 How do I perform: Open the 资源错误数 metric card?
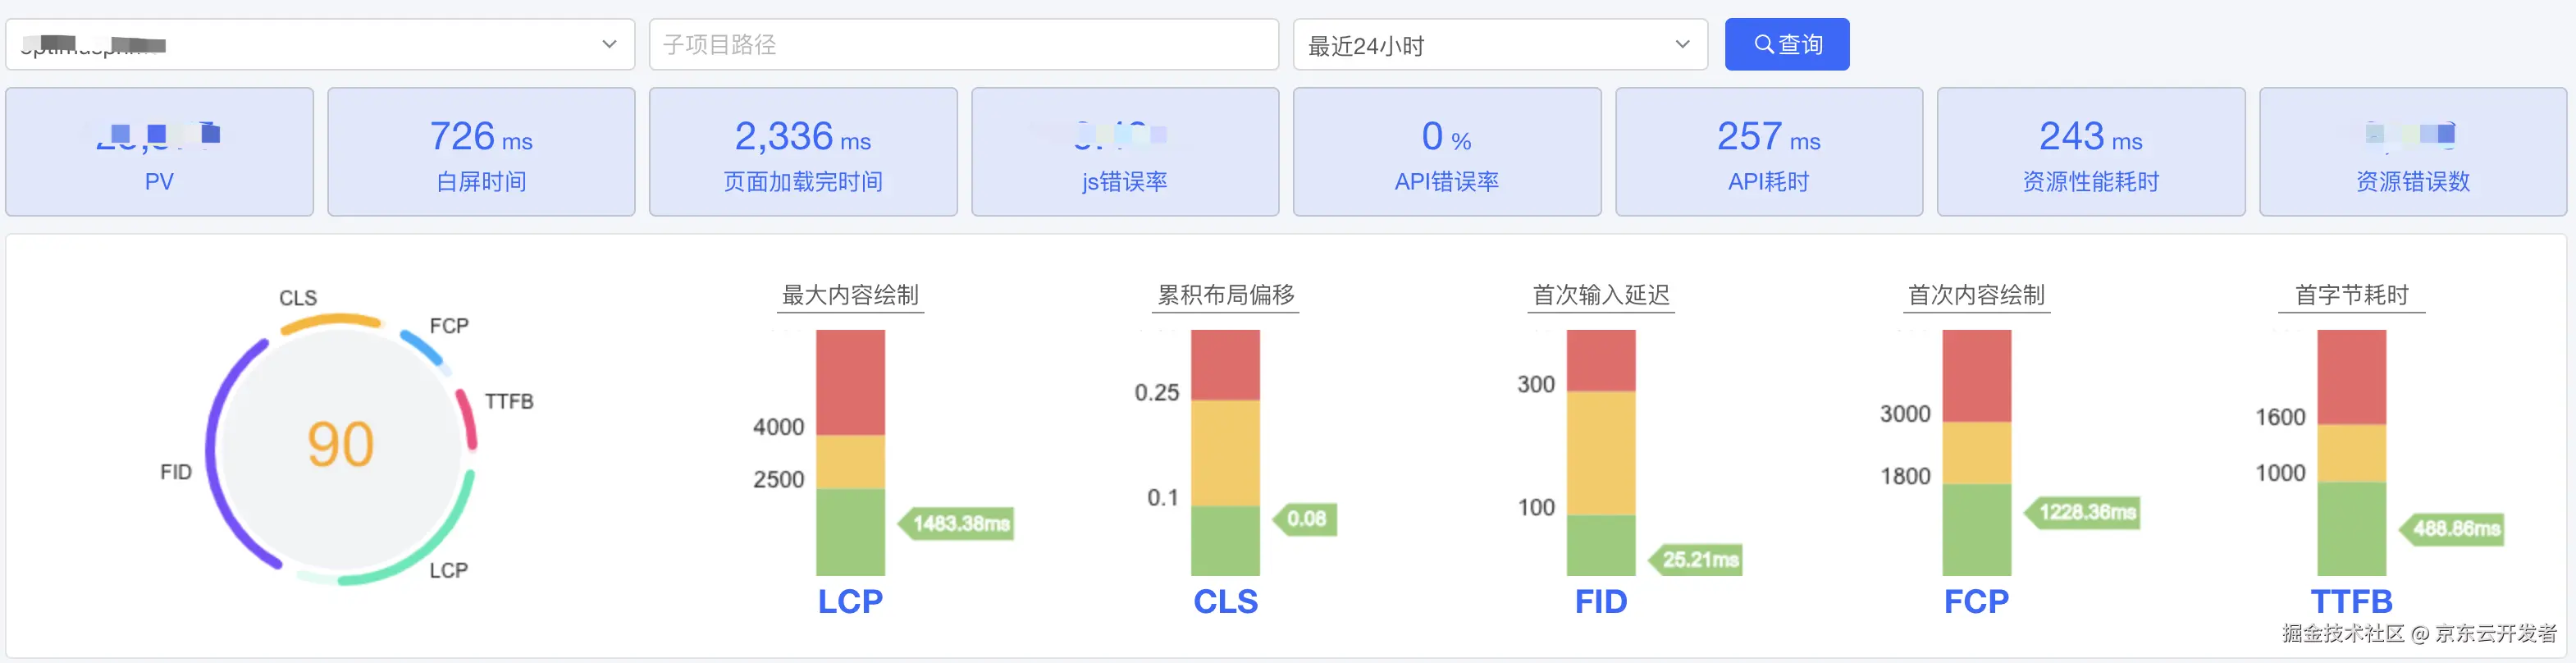[2413, 152]
